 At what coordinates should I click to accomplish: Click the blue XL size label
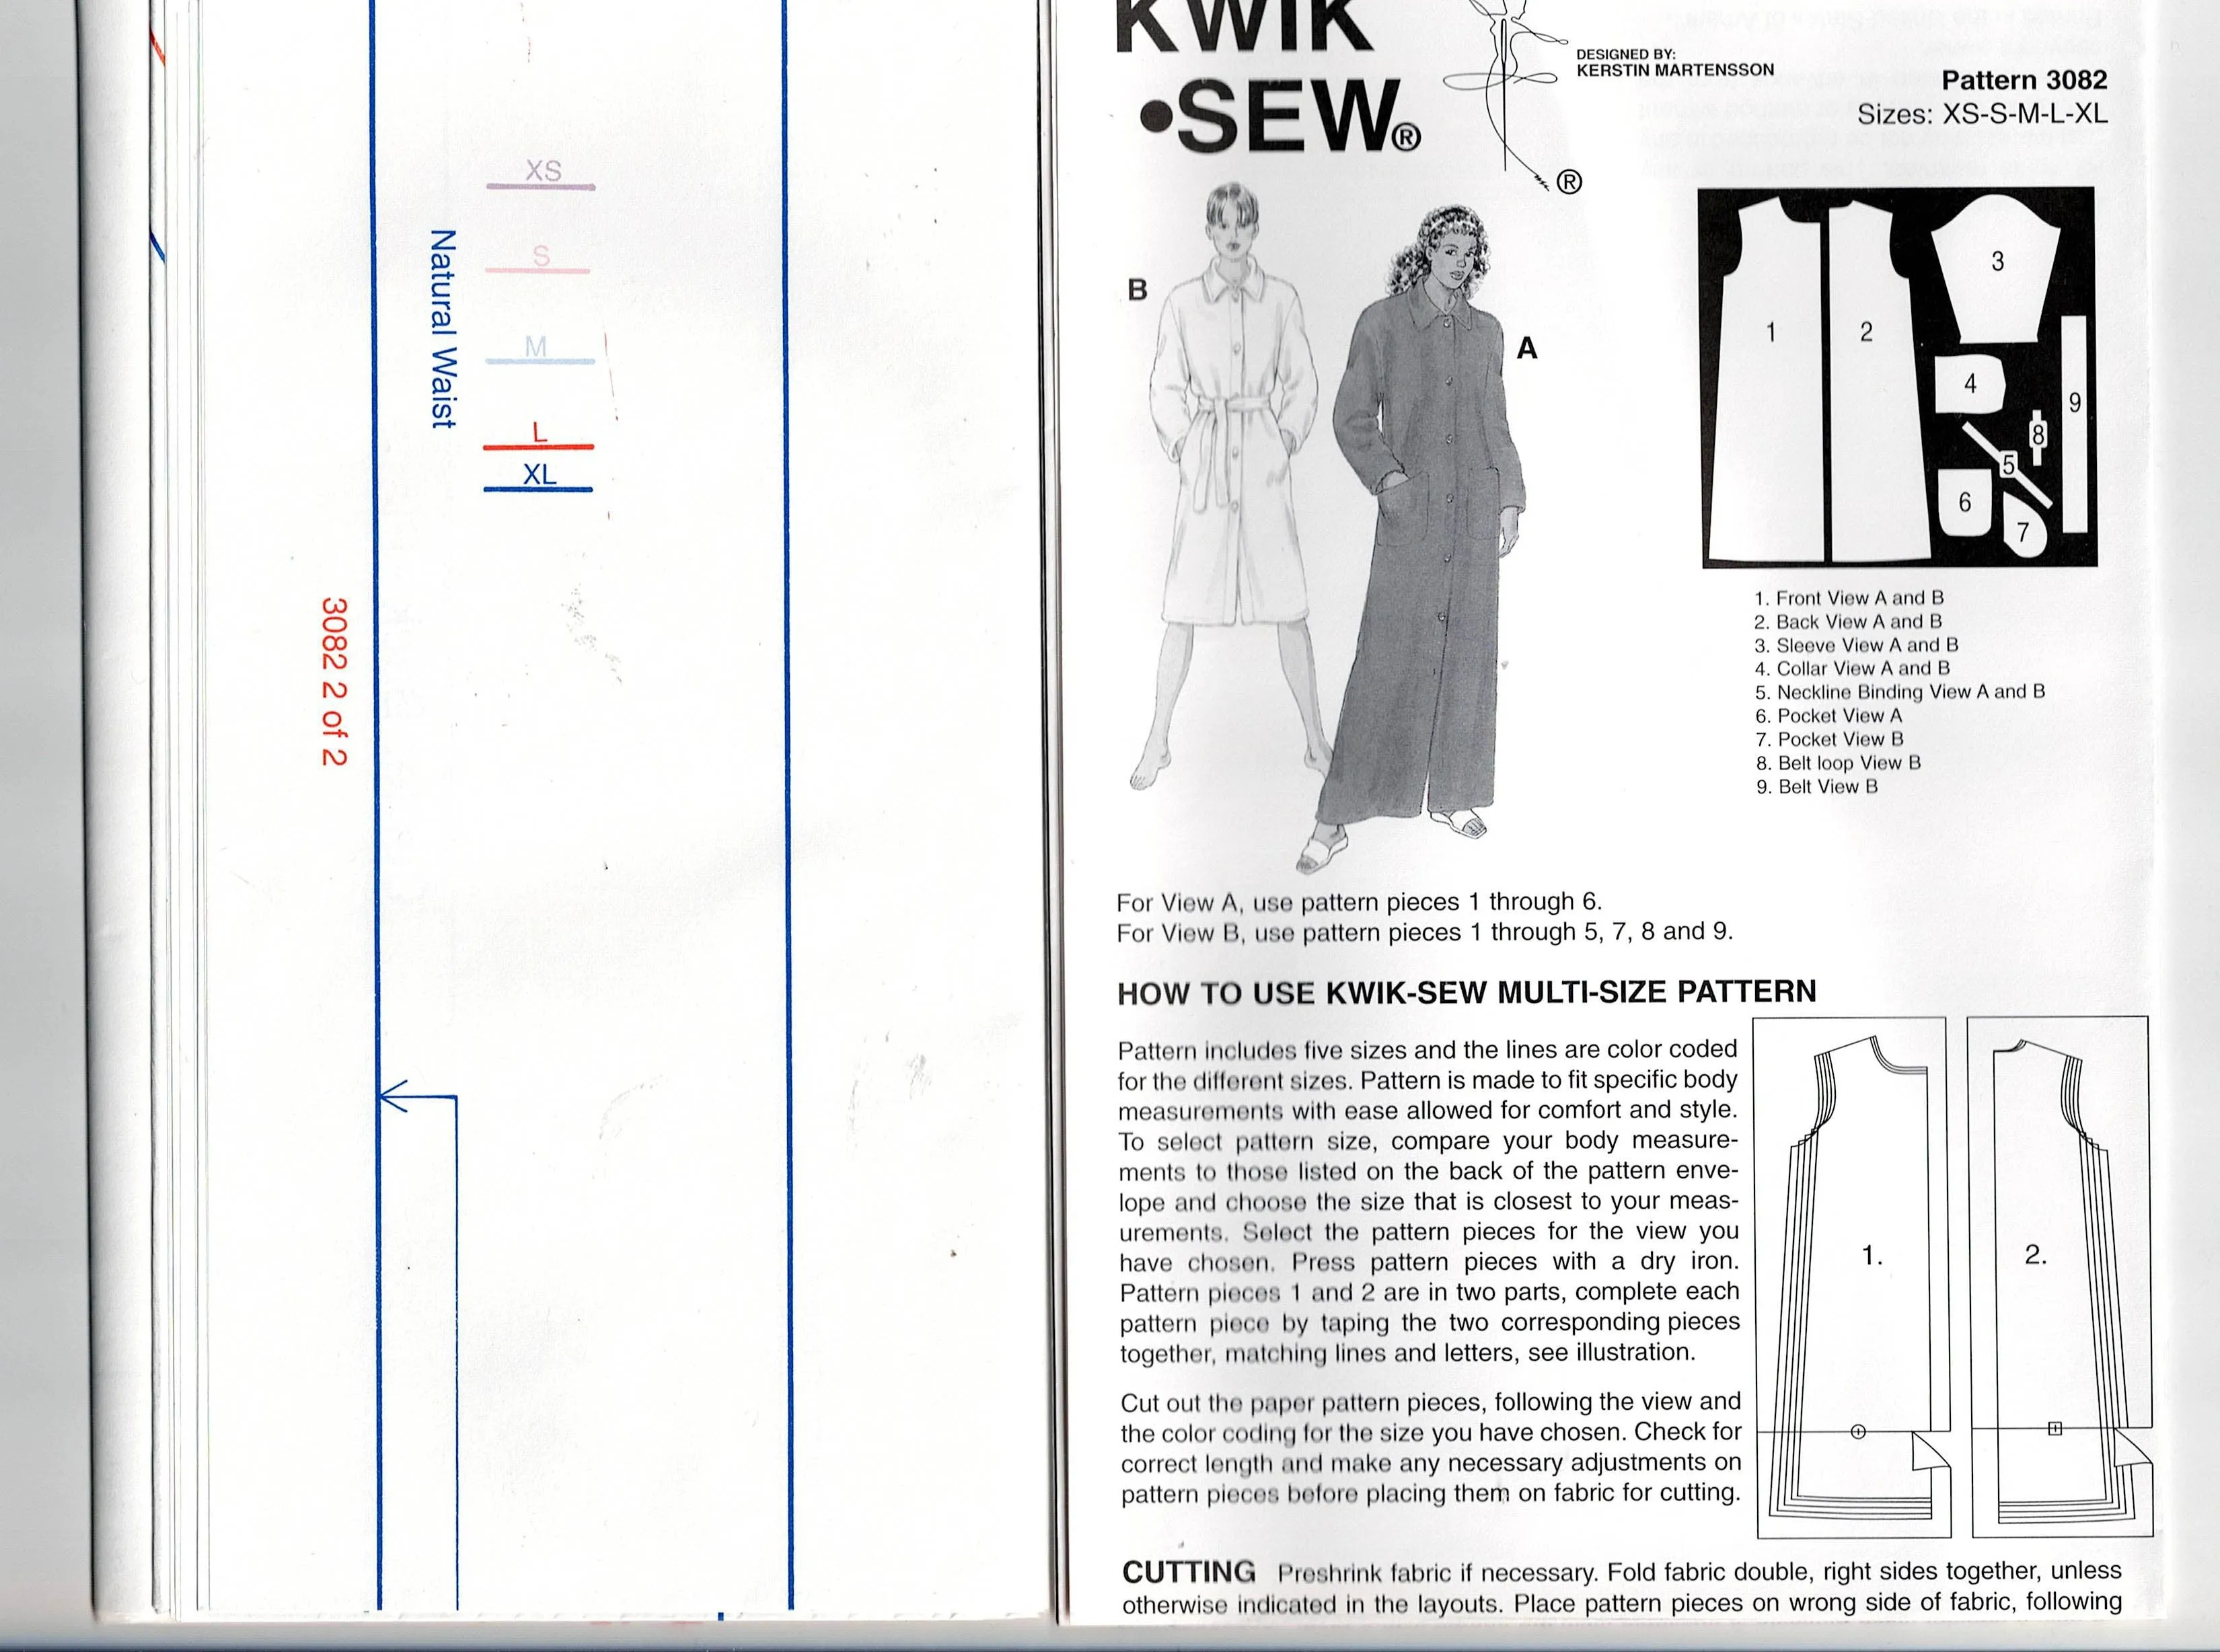540,474
